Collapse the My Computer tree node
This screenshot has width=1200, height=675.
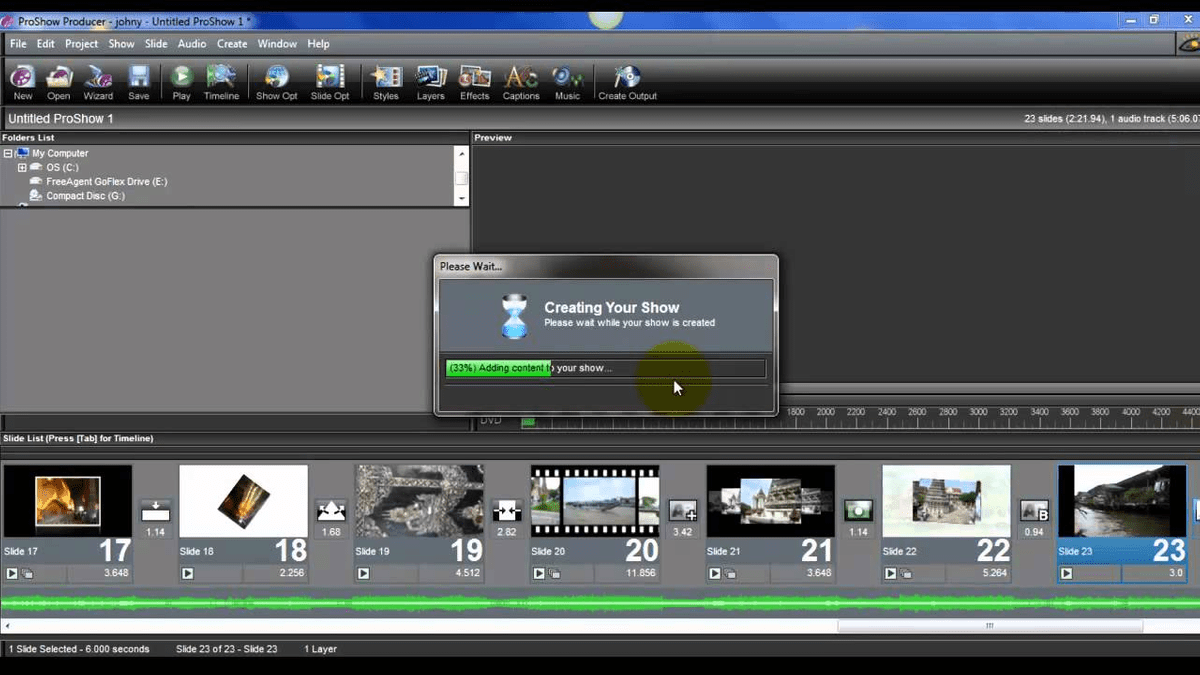pos(8,154)
